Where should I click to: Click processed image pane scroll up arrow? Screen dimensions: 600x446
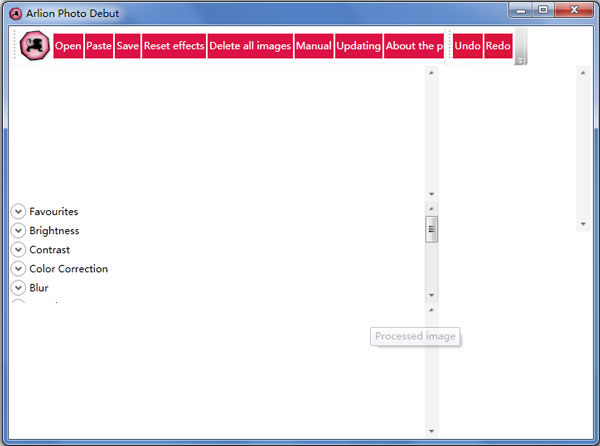(432, 309)
